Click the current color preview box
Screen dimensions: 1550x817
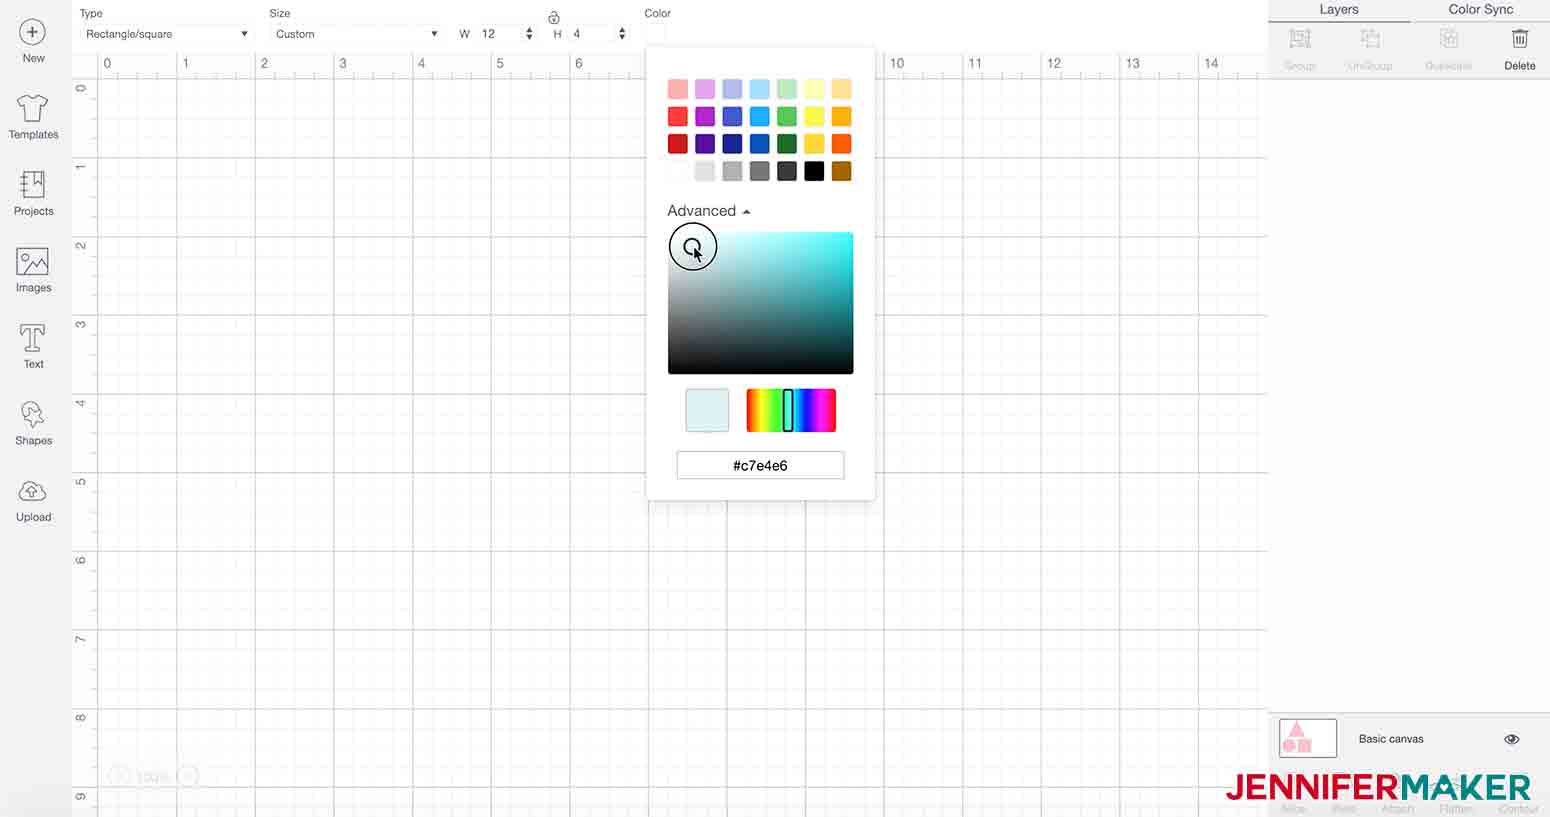pos(707,410)
